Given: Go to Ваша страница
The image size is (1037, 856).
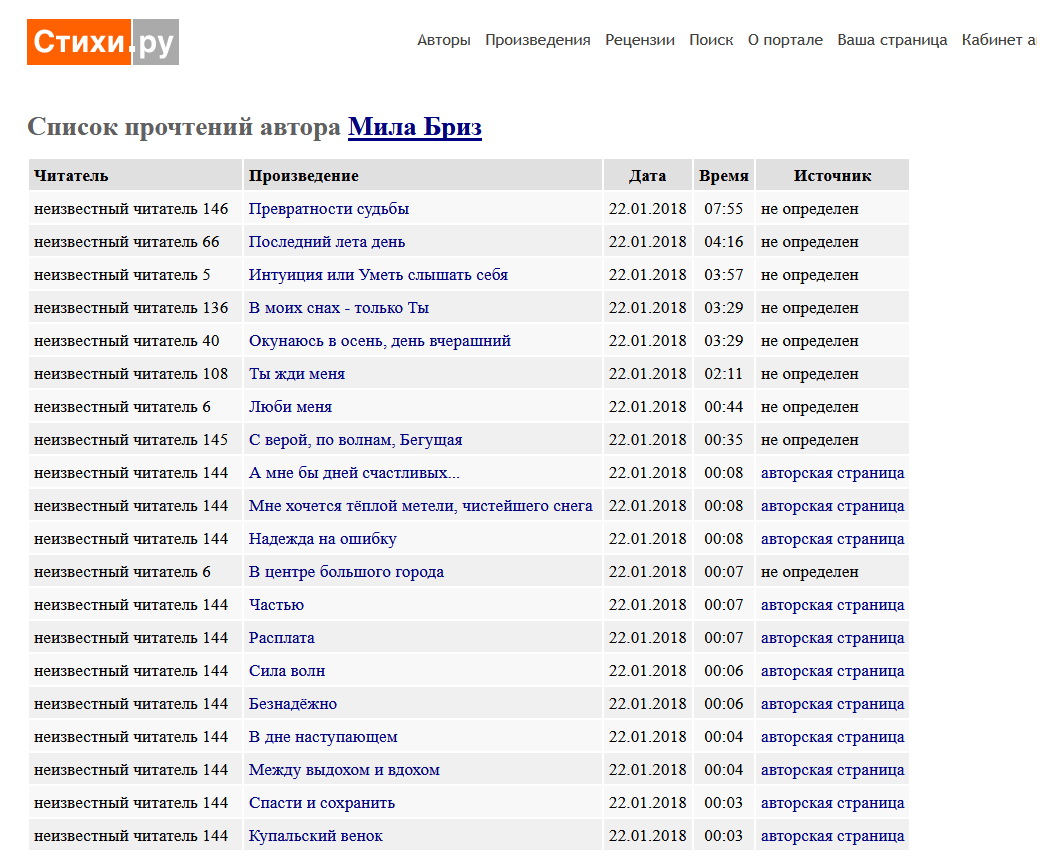Looking at the screenshot, I should pos(892,40).
